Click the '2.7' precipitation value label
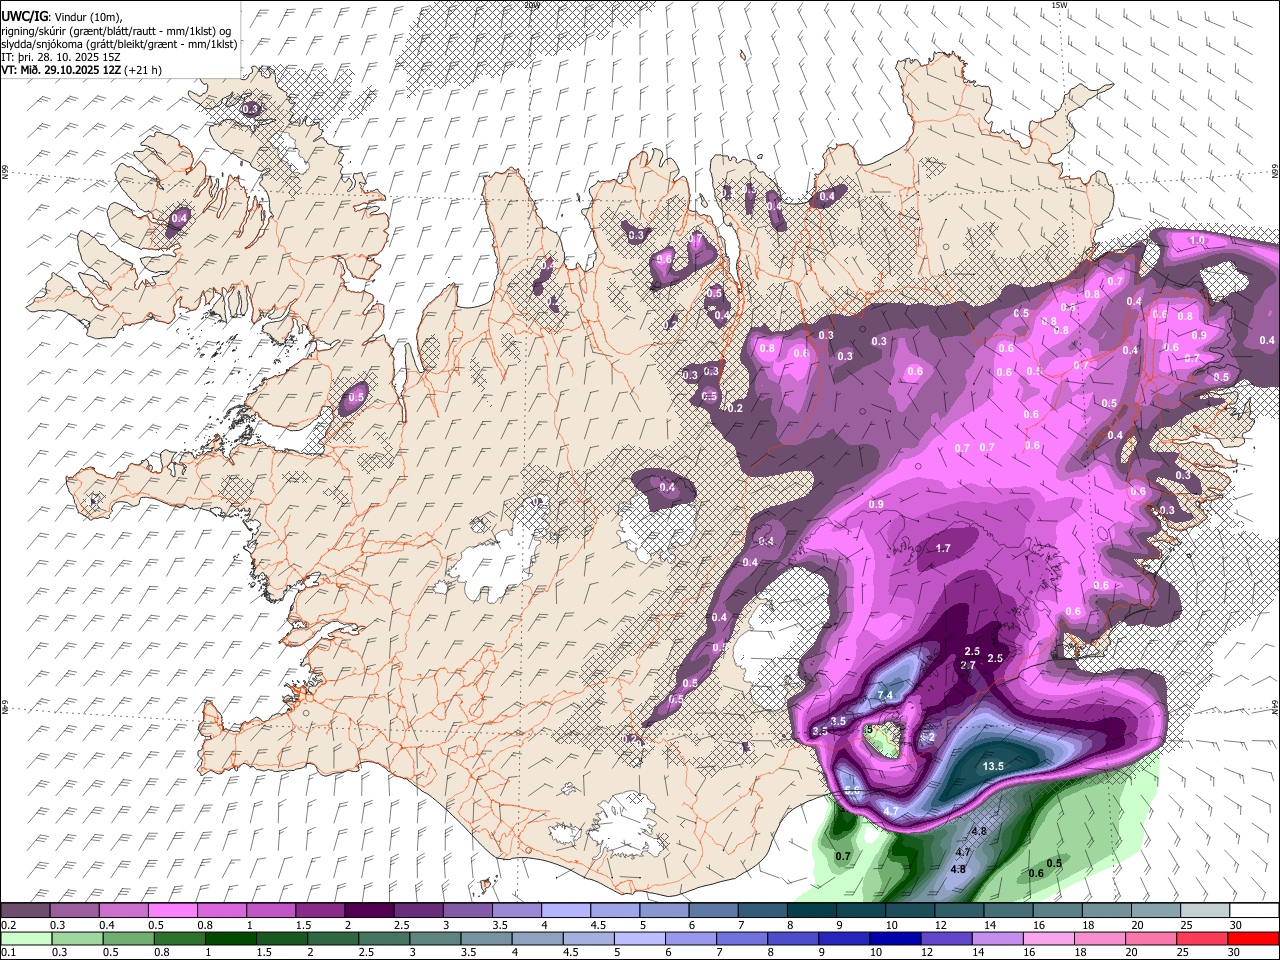 [968, 665]
